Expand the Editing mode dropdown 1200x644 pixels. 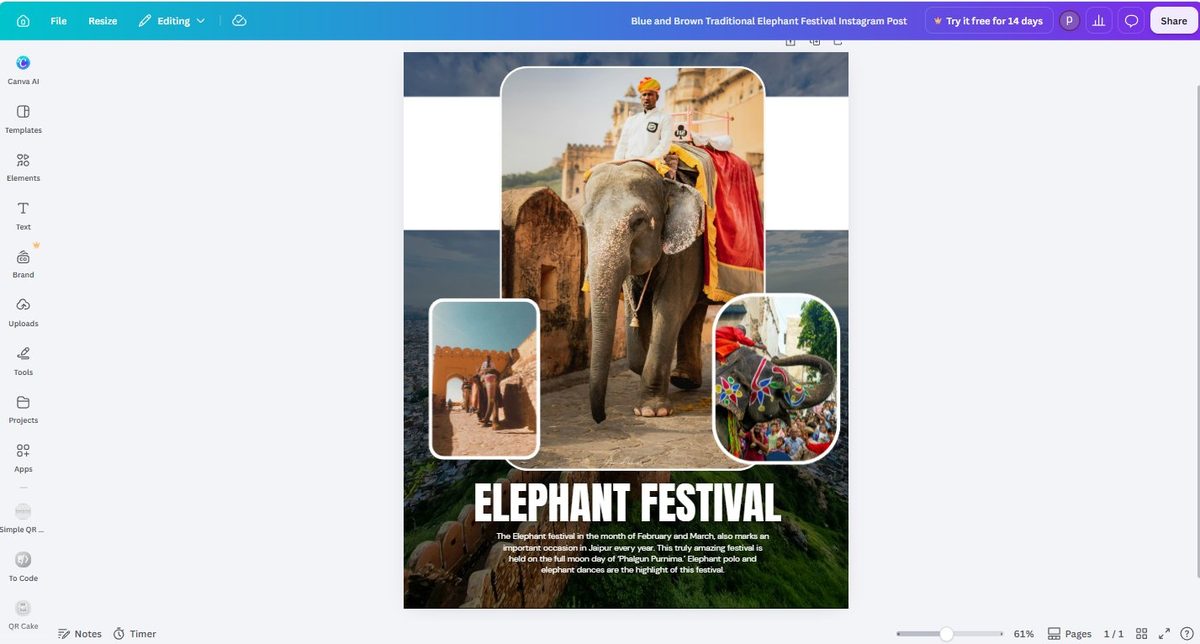[172, 20]
